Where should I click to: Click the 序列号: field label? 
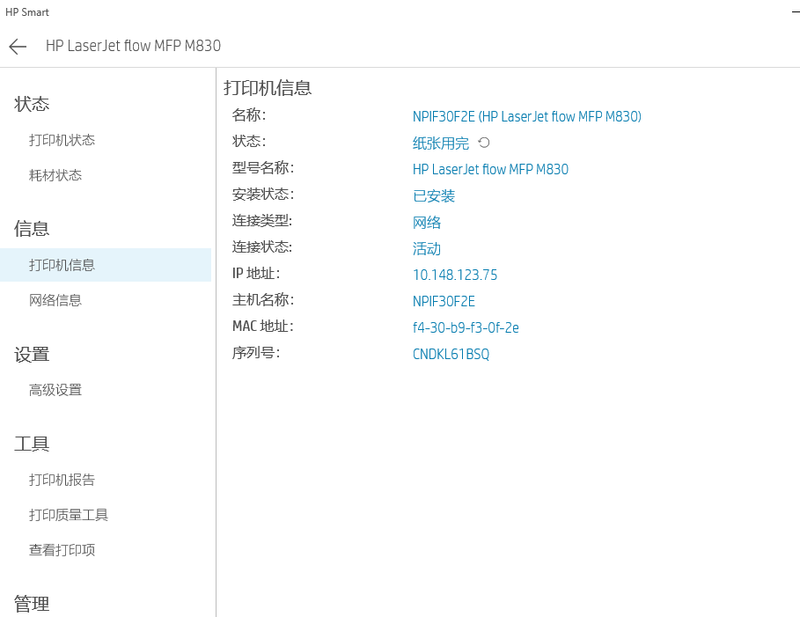256,353
